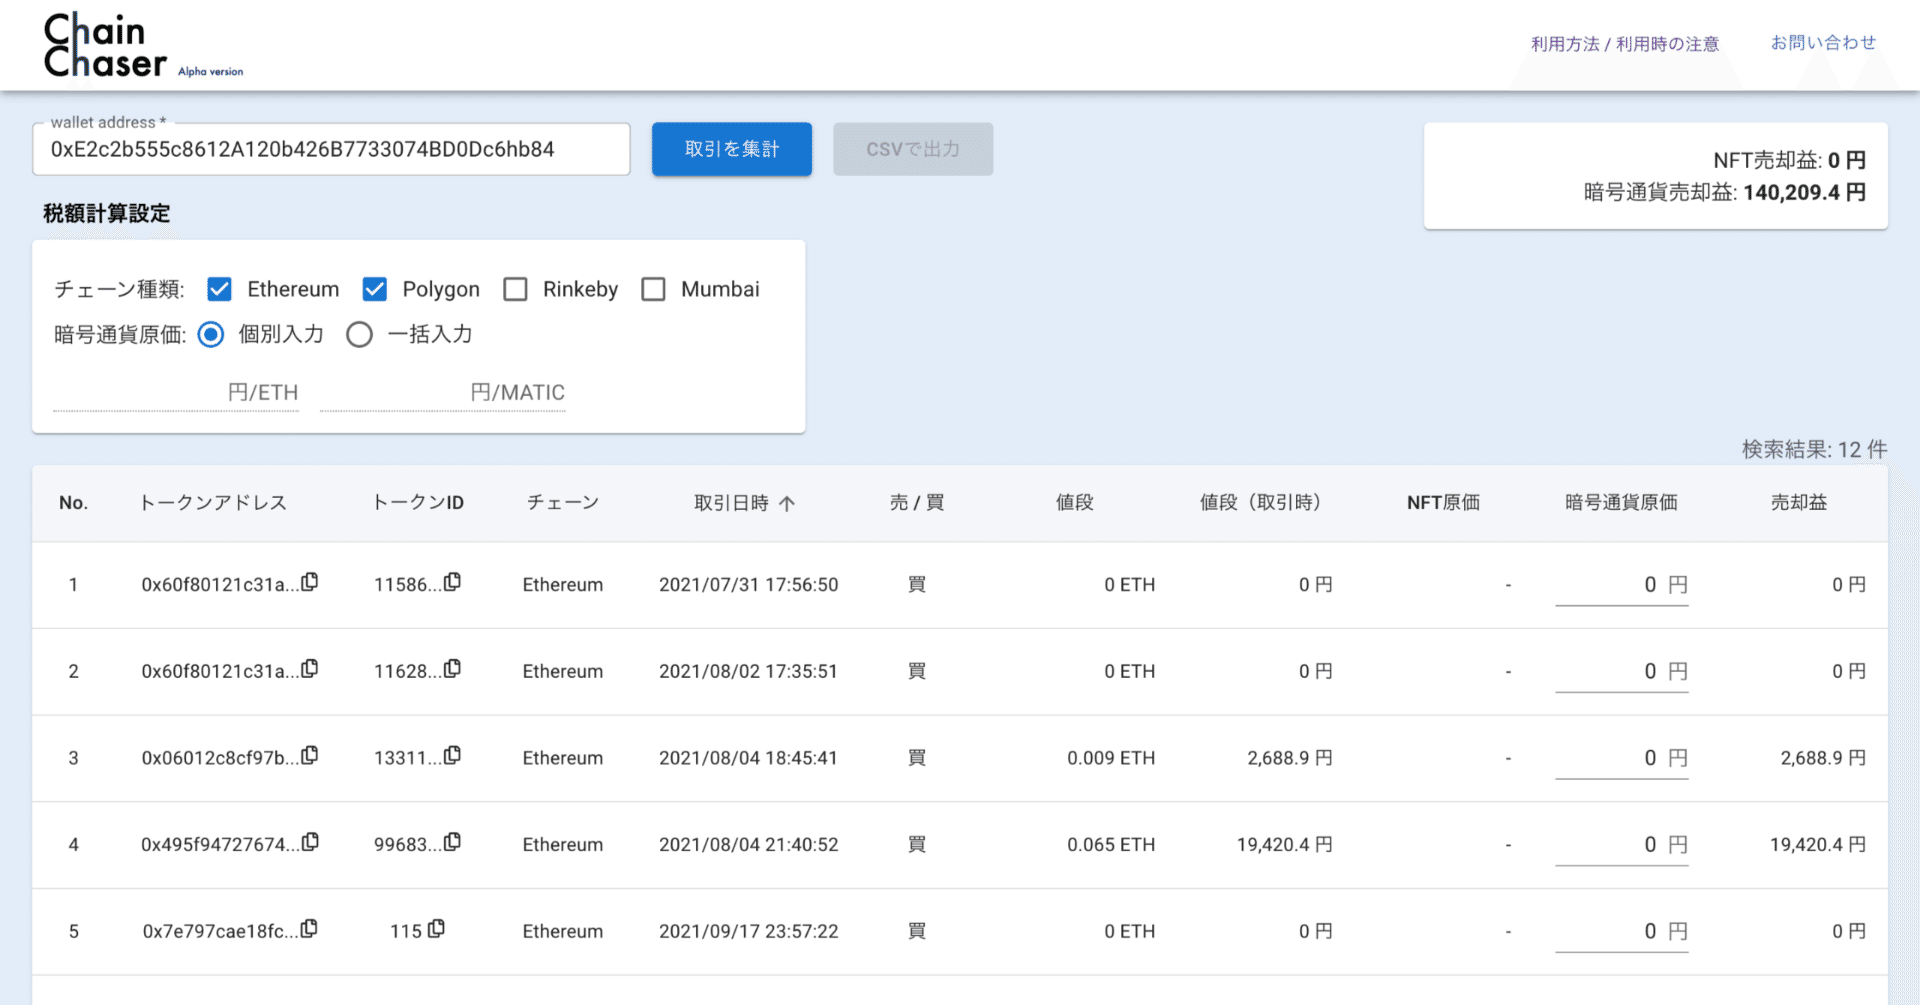The width and height of the screenshot is (1920, 1005).
Task: Open the お問い合わせ link
Action: pos(1823,42)
